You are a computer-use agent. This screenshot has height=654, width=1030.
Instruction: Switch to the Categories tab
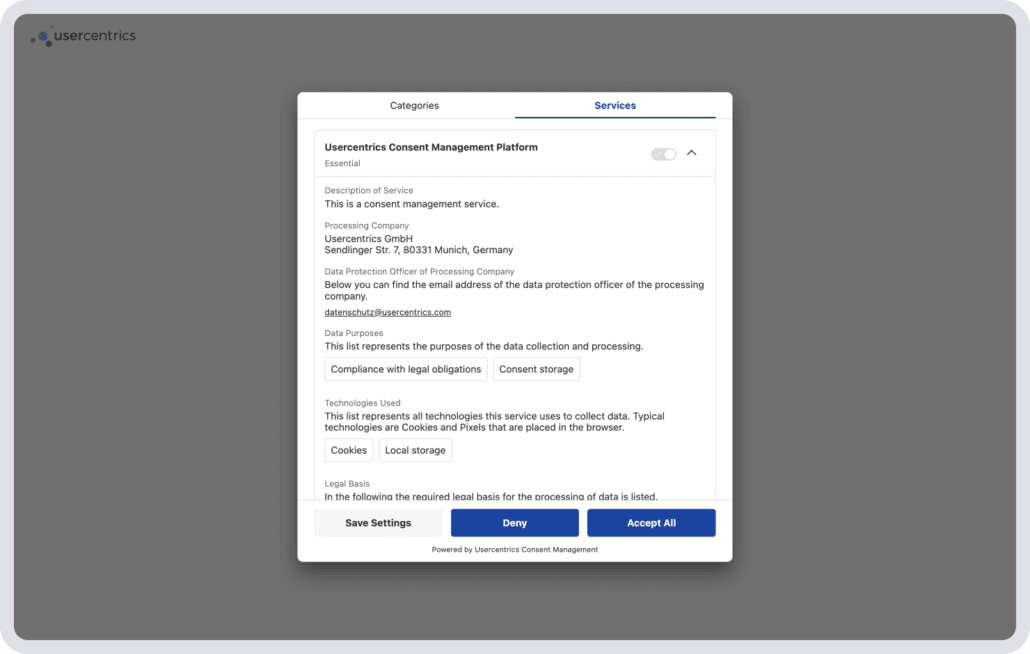coord(414,106)
